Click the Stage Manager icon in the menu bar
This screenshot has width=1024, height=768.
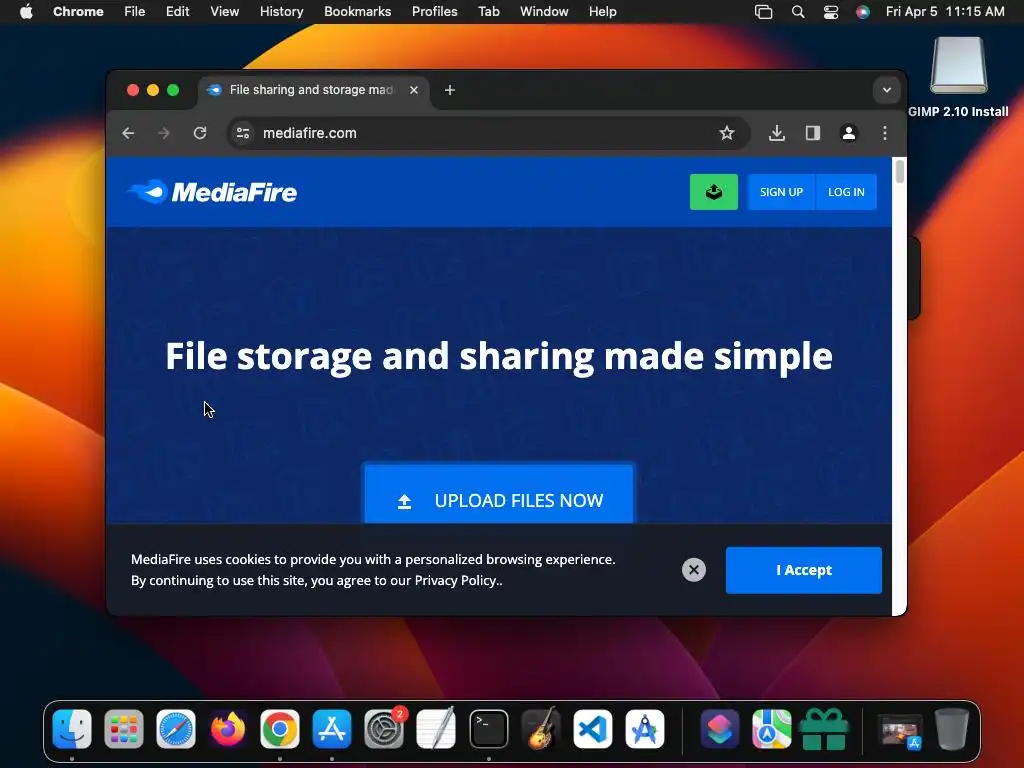(x=763, y=12)
